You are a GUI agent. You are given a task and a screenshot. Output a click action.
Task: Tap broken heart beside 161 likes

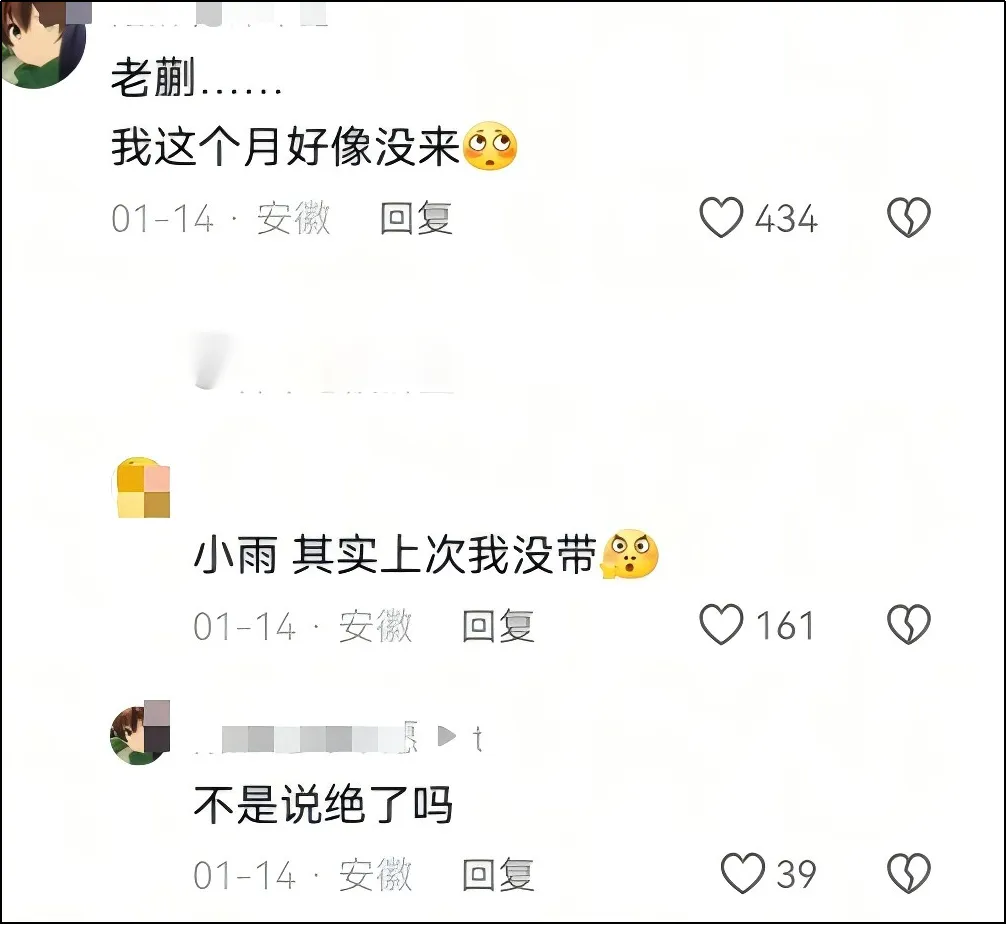coord(908,624)
